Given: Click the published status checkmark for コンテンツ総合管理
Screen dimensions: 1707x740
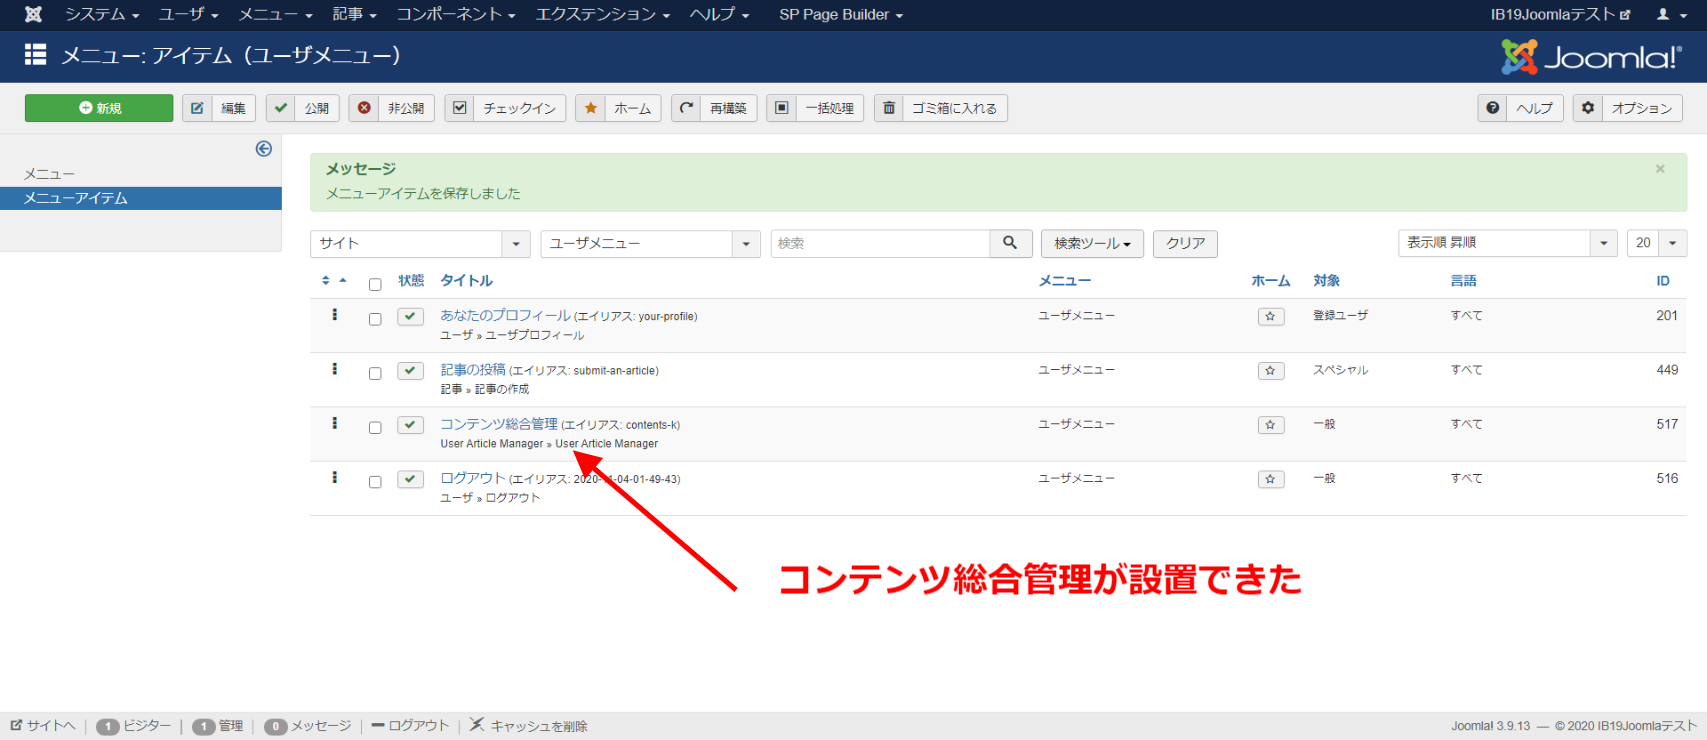Looking at the screenshot, I should (x=410, y=425).
